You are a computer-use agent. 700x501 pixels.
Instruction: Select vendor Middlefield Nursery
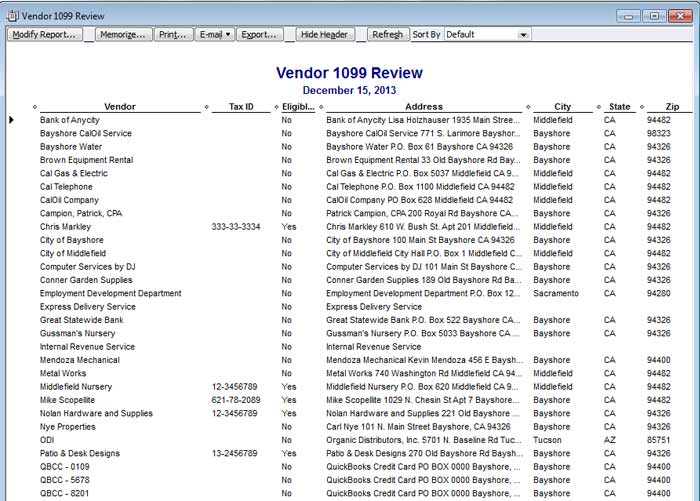pyautogui.click(x=76, y=387)
